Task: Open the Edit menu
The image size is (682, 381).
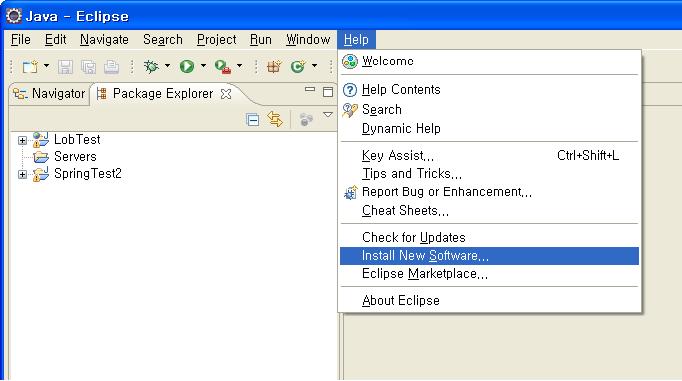Action: pos(56,40)
